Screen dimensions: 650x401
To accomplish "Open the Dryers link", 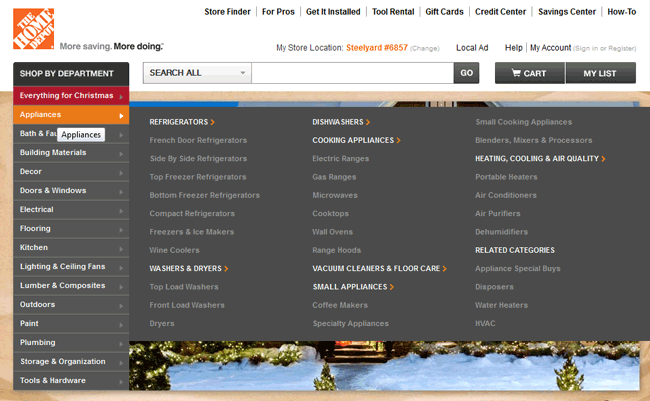I will coord(162,323).
